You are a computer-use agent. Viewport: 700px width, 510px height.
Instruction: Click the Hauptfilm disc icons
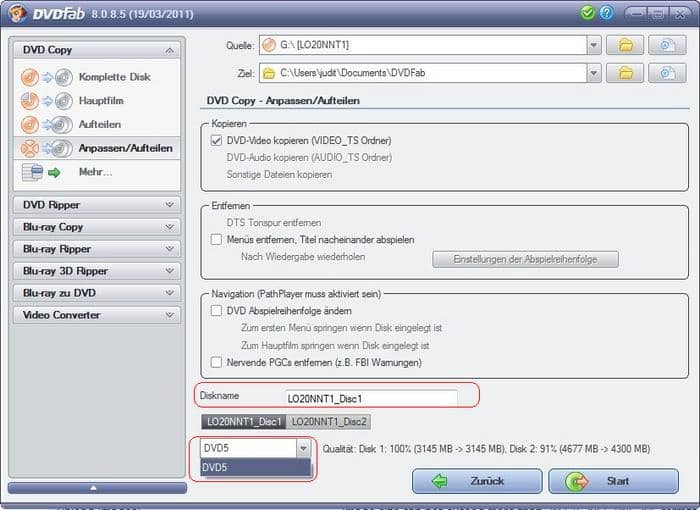[x=46, y=101]
